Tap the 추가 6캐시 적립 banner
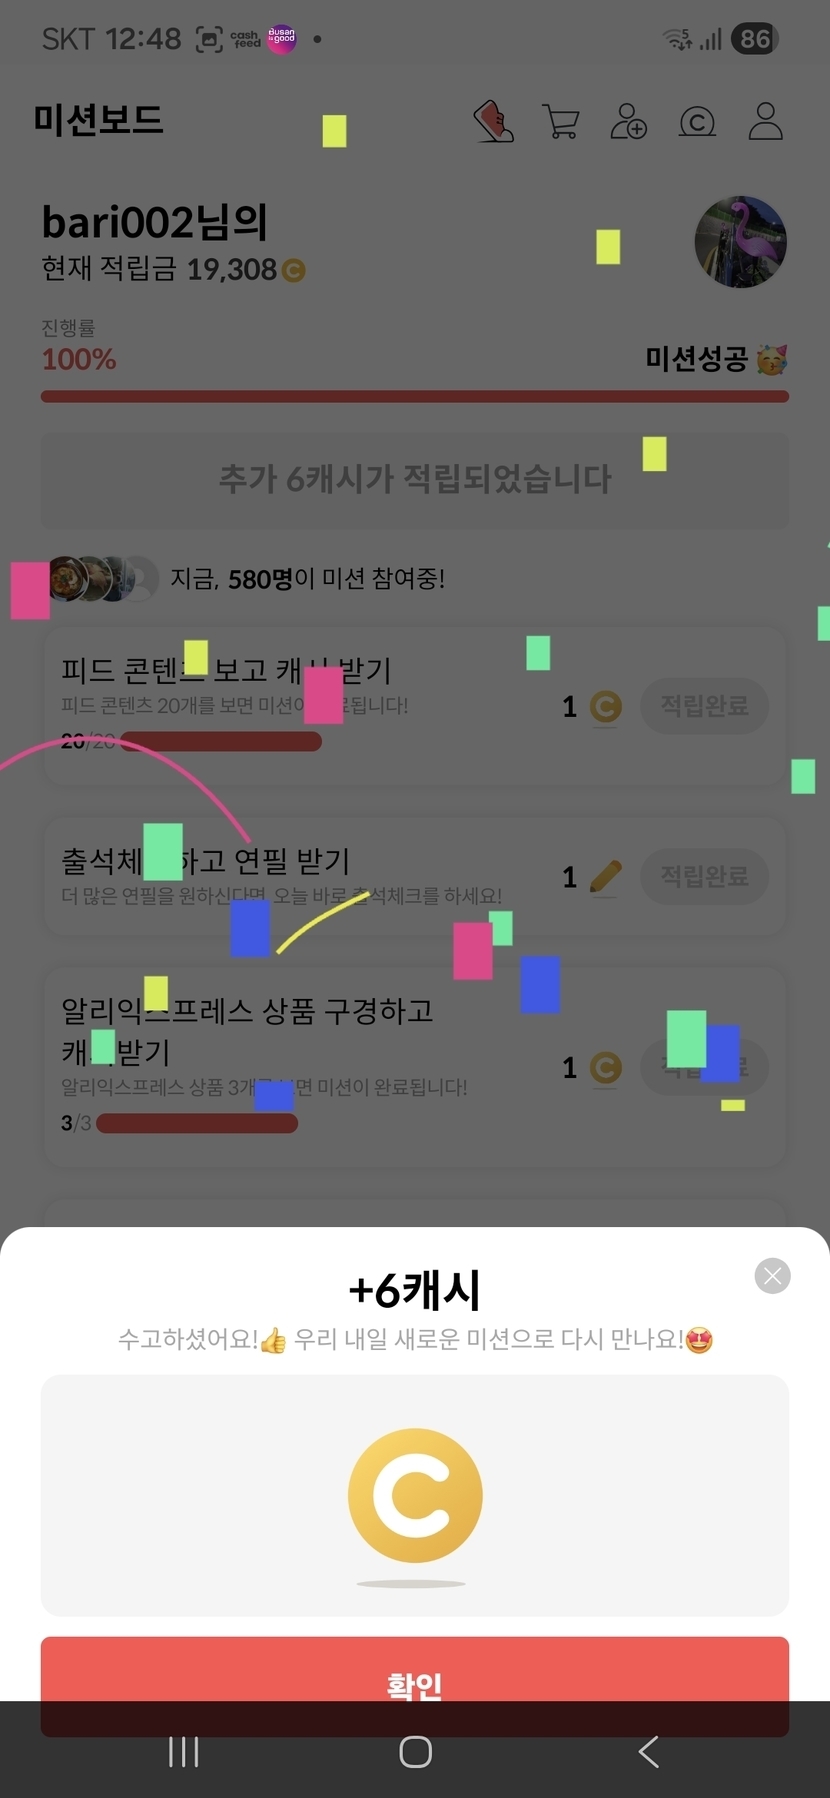The width and height of the screenshot is (830, 1798). click(x=415, y=480)
